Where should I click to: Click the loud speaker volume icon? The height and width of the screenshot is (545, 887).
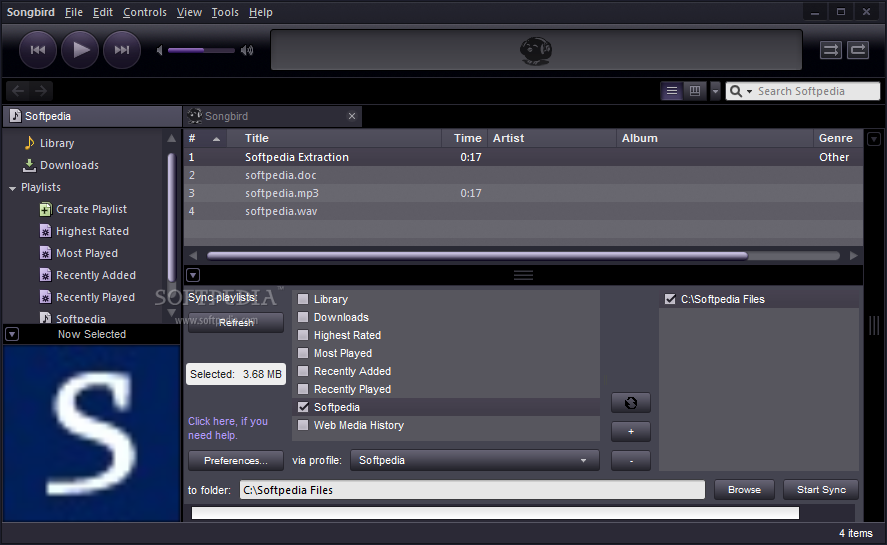[247, 50]
